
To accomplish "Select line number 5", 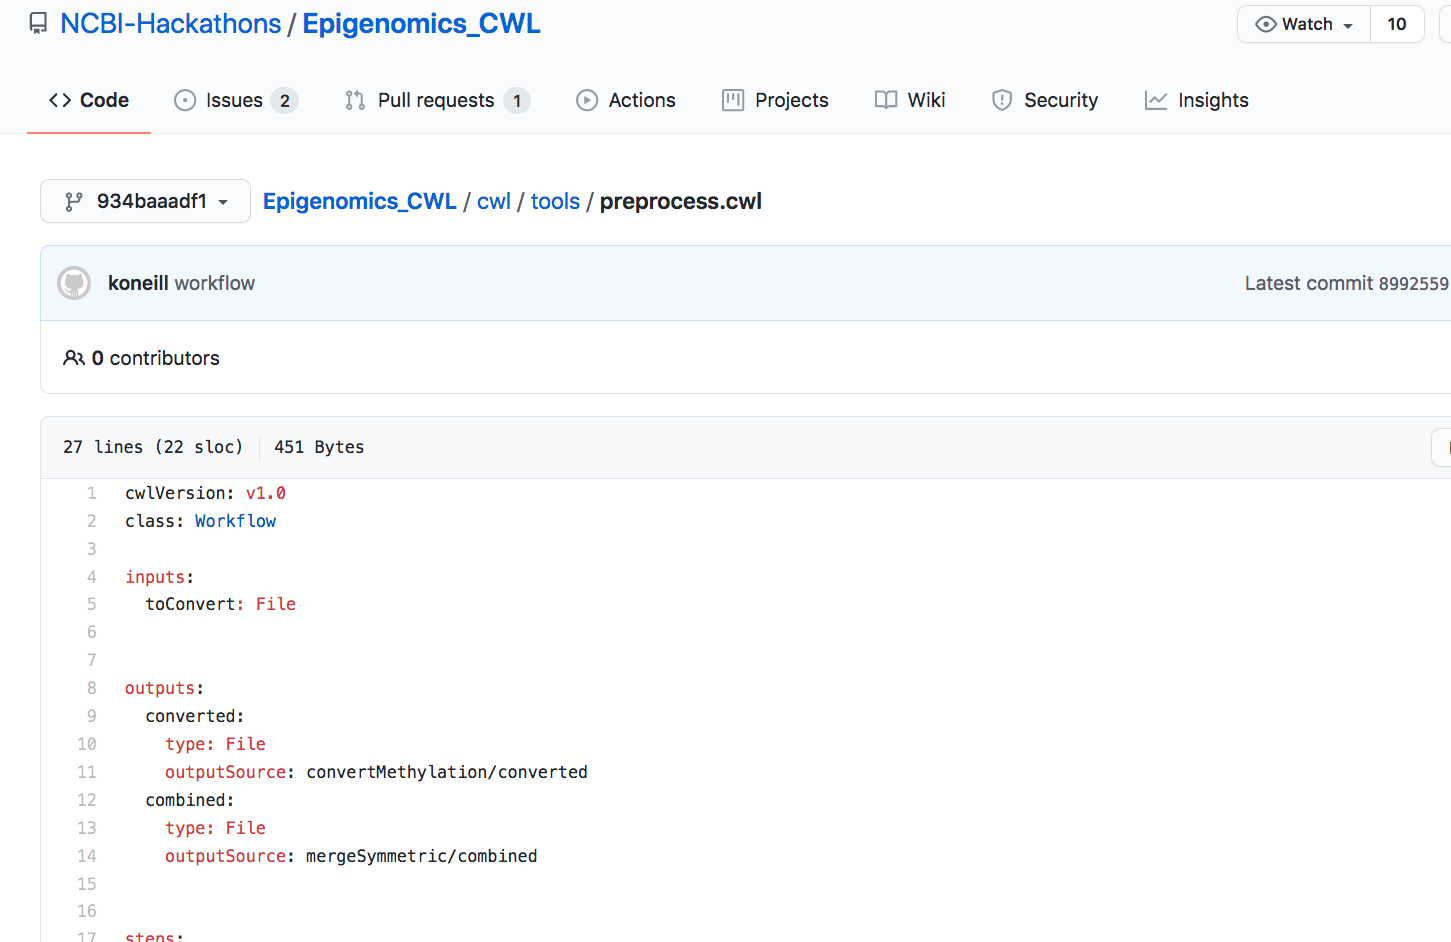I will [x=91, y=604].
